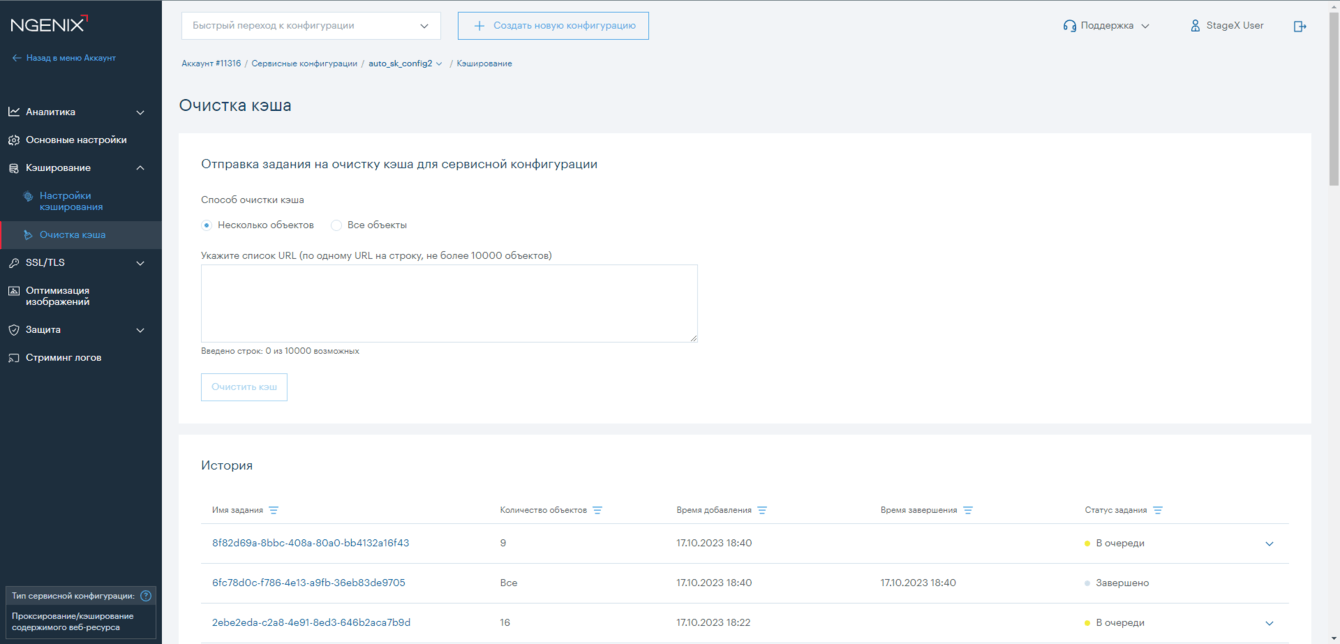Click filter icon next to Имя задания
1340x644 pixels.
click(274, 510)
